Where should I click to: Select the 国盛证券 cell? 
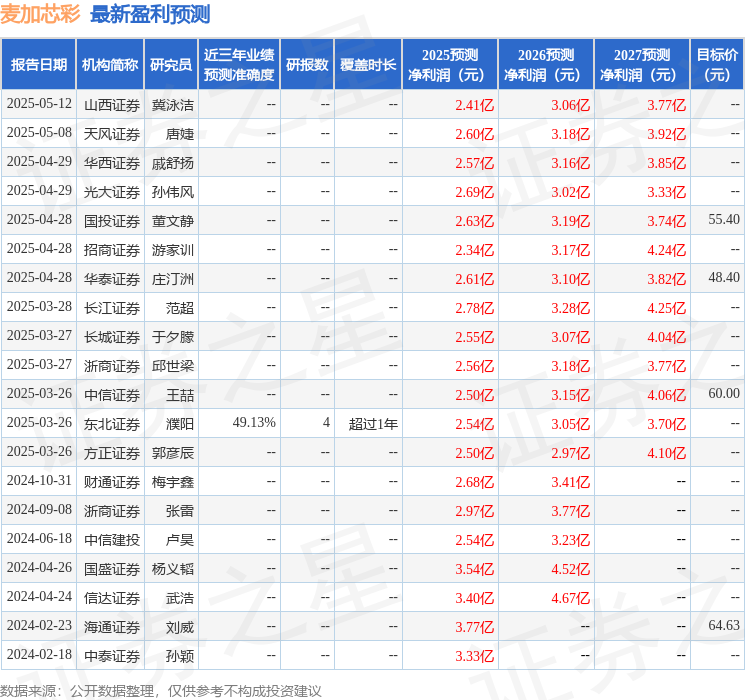tap(112, 569)
